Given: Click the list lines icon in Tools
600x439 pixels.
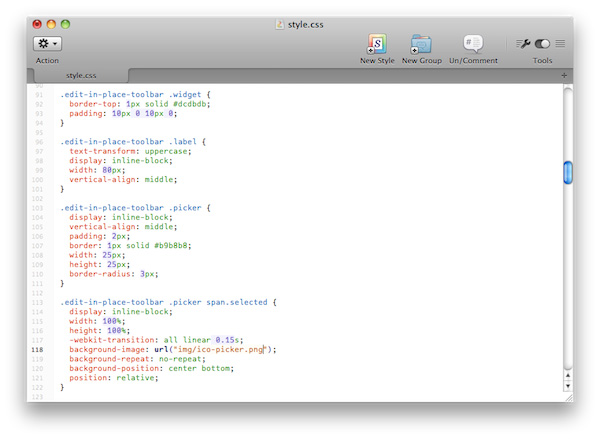Looking at the screenshot, I should pos(560,44).
